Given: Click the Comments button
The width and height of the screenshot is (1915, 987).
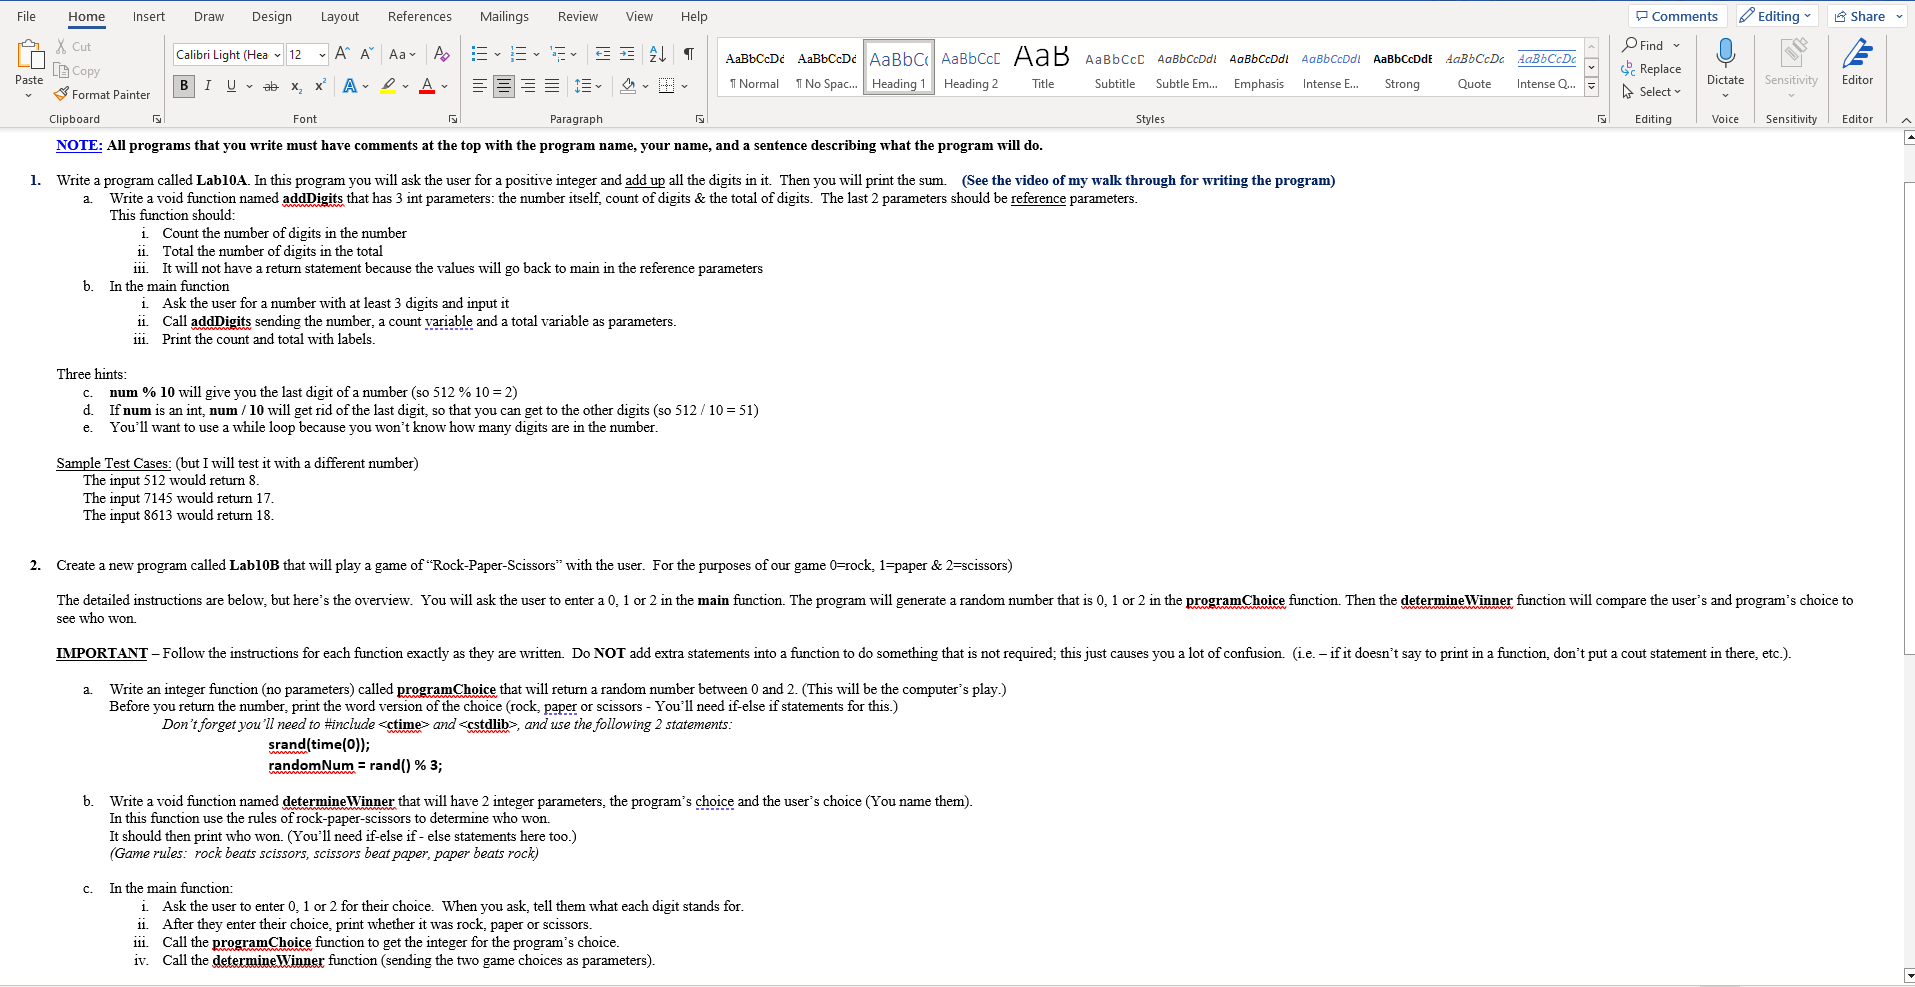Looking at the screenshot, I should 1677,15.
